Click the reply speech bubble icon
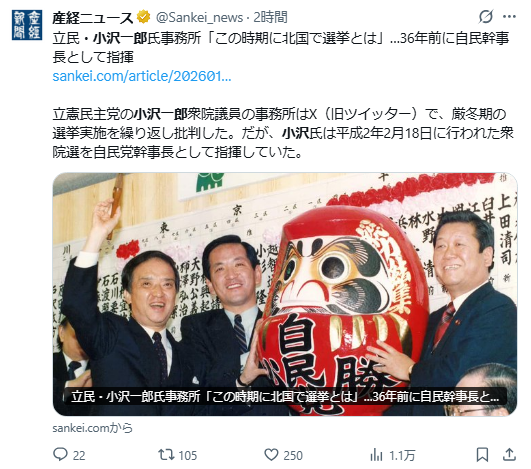531x469 pixels. [x=60, y=454]
